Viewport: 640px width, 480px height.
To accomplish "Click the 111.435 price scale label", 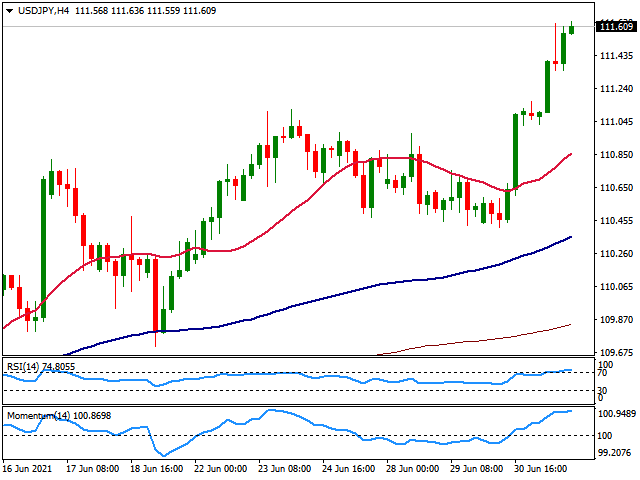I will pos(616,56).
